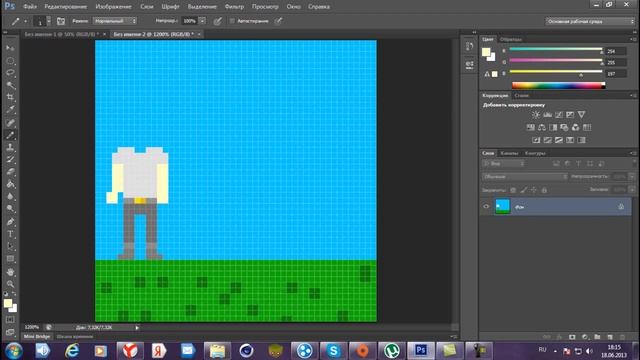Open the Изображение menu
This screenshot has width=640, height=360.
[x=113, y=7]
